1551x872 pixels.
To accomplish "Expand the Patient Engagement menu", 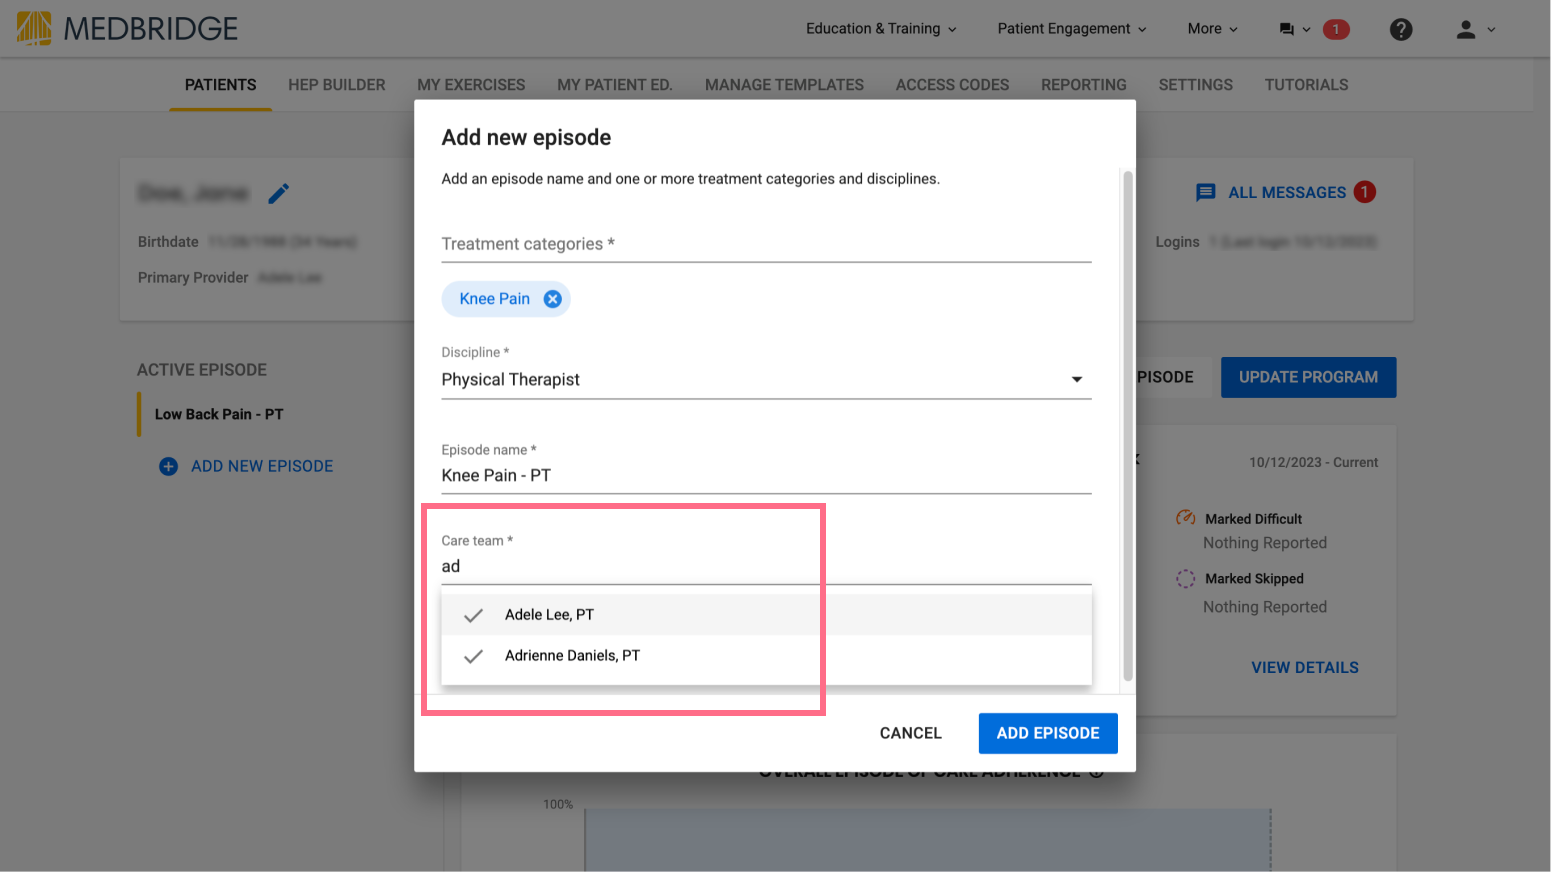I will tap(1072, 29).
